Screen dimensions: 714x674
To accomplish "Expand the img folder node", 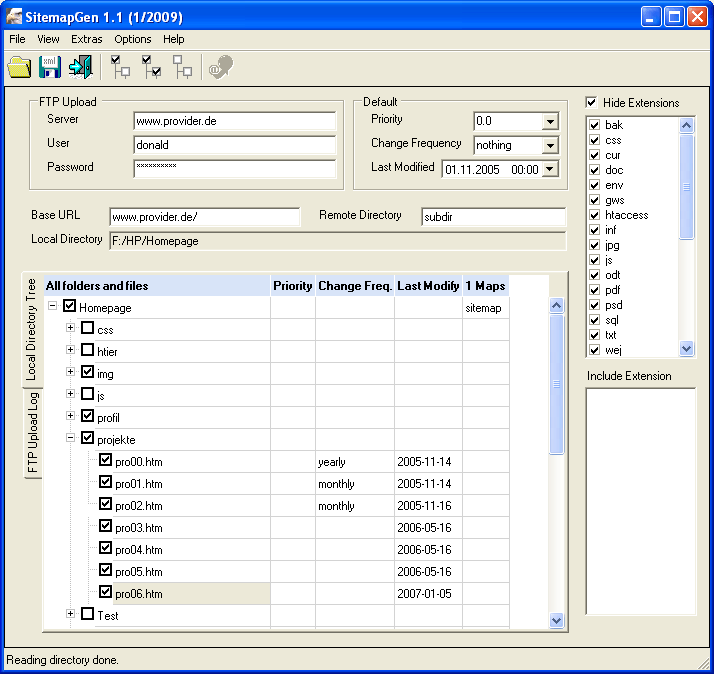I will (70, 372).
